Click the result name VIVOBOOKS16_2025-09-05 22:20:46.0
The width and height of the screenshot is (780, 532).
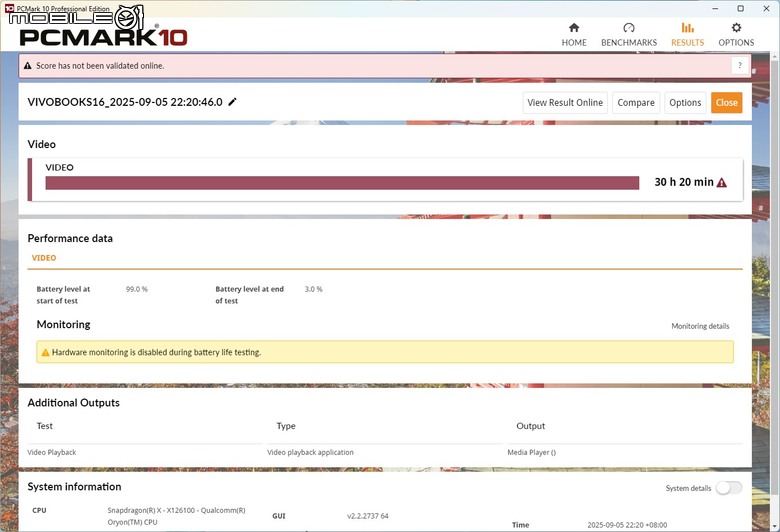point(125,102)
